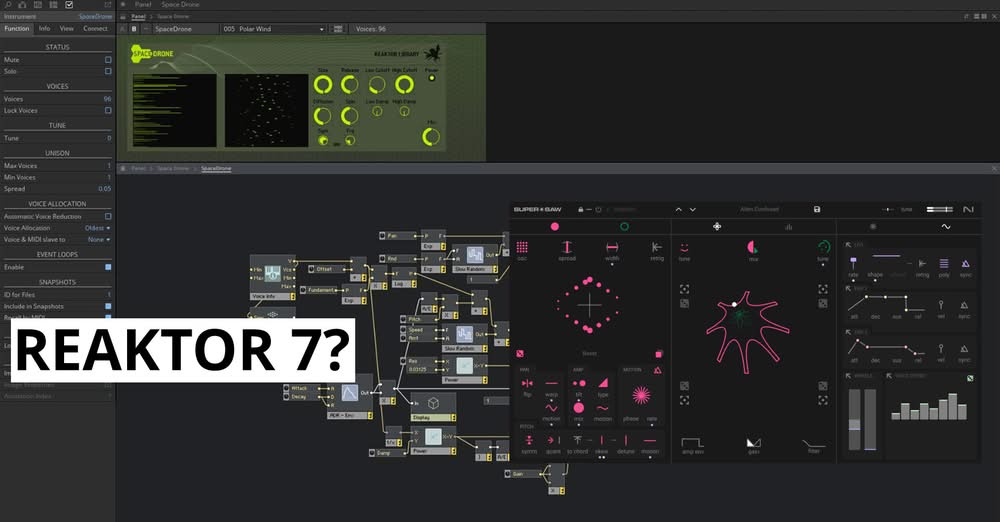Screen dimensions: 1000x522
Task: Click the left wheel slider in Super Saw
Action: [855, 419]
